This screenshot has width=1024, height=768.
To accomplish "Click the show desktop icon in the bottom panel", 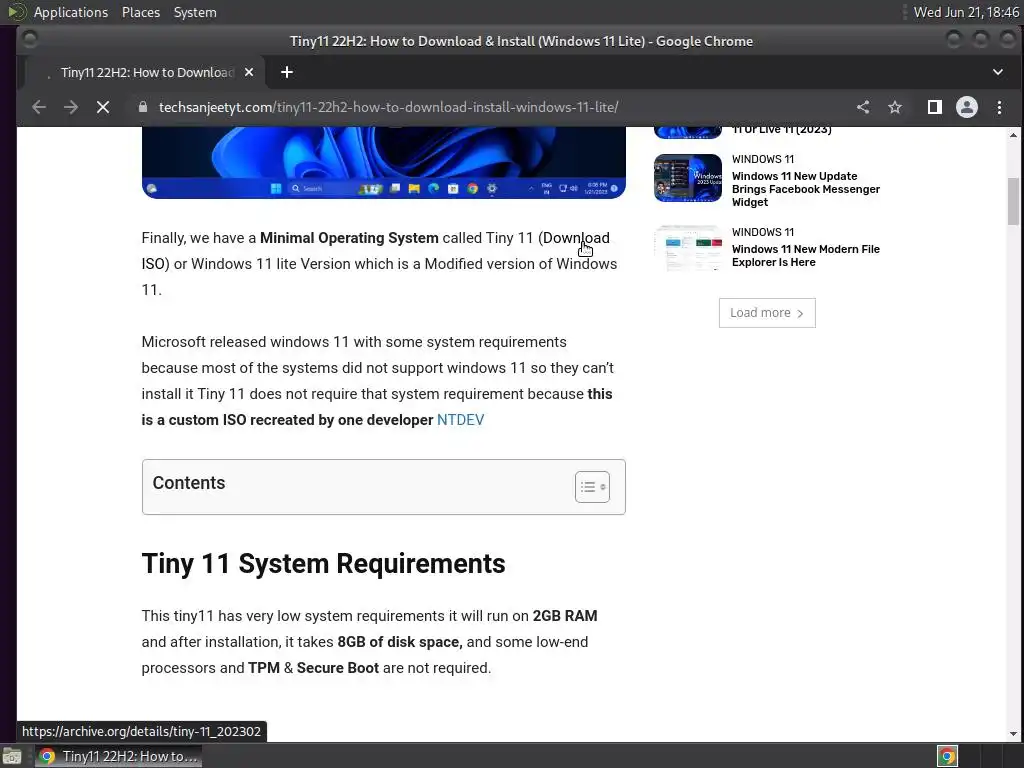I will pyautogui.click(x=12, y=757).
